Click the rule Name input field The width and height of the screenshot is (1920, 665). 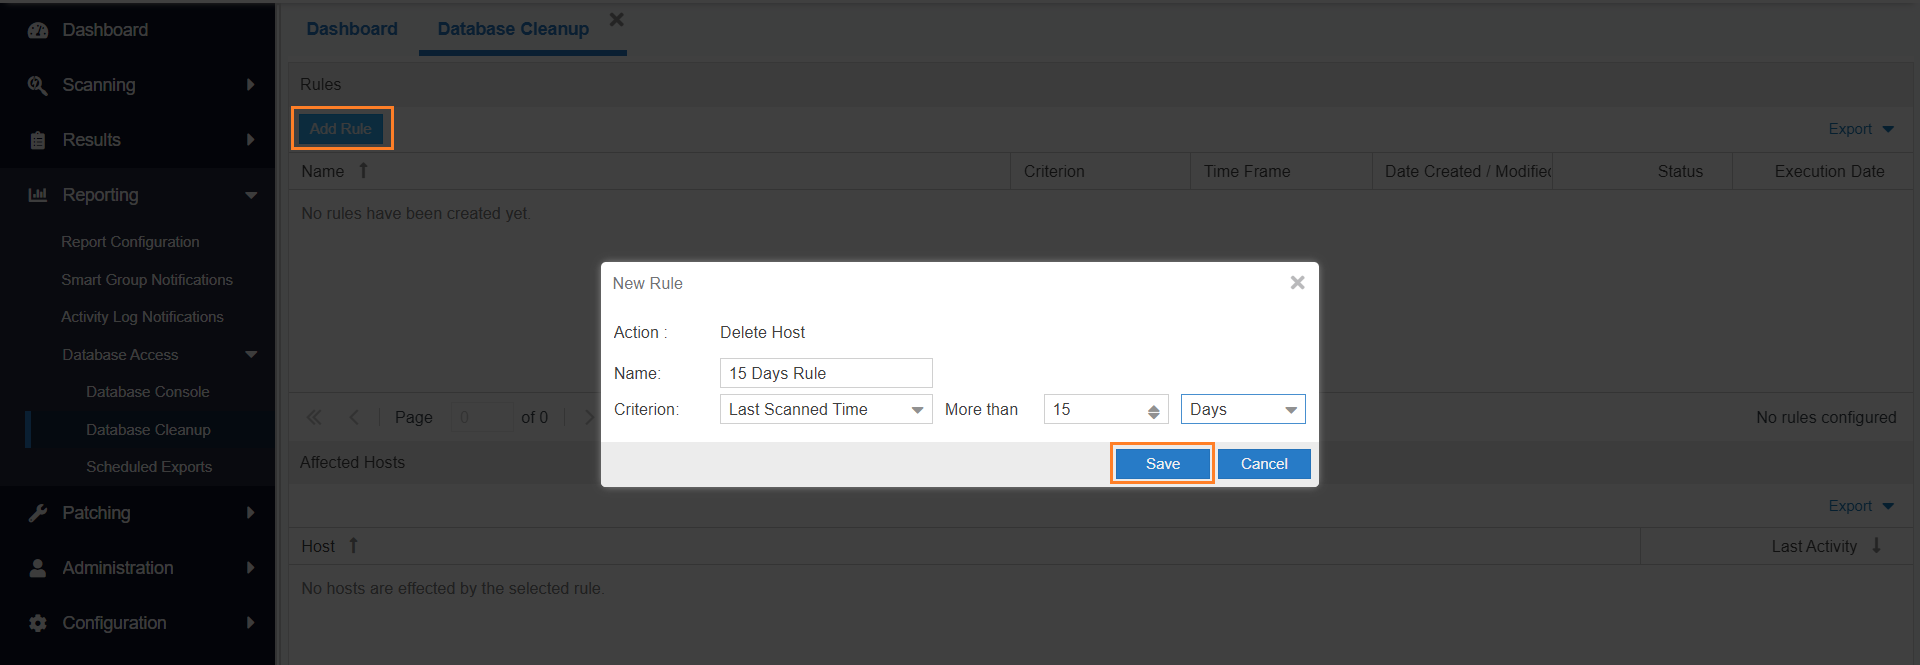(x=825, y=373)
